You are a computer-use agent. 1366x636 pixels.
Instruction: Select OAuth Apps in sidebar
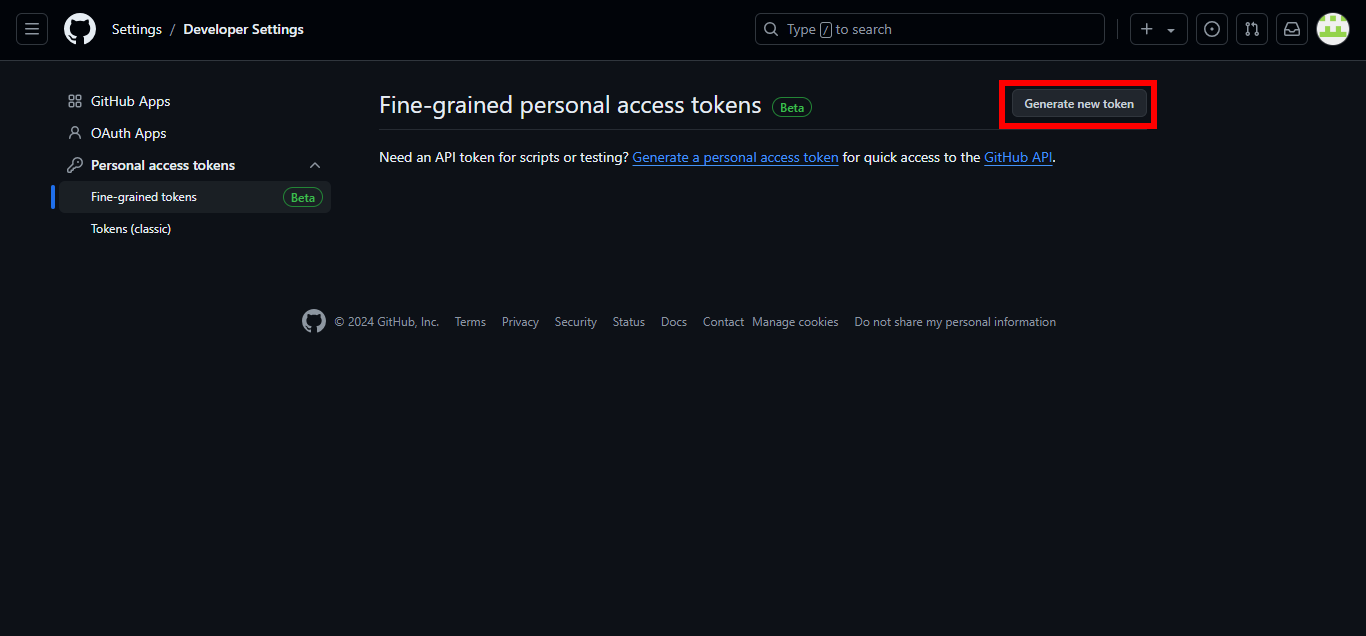[x=128, y=133]
